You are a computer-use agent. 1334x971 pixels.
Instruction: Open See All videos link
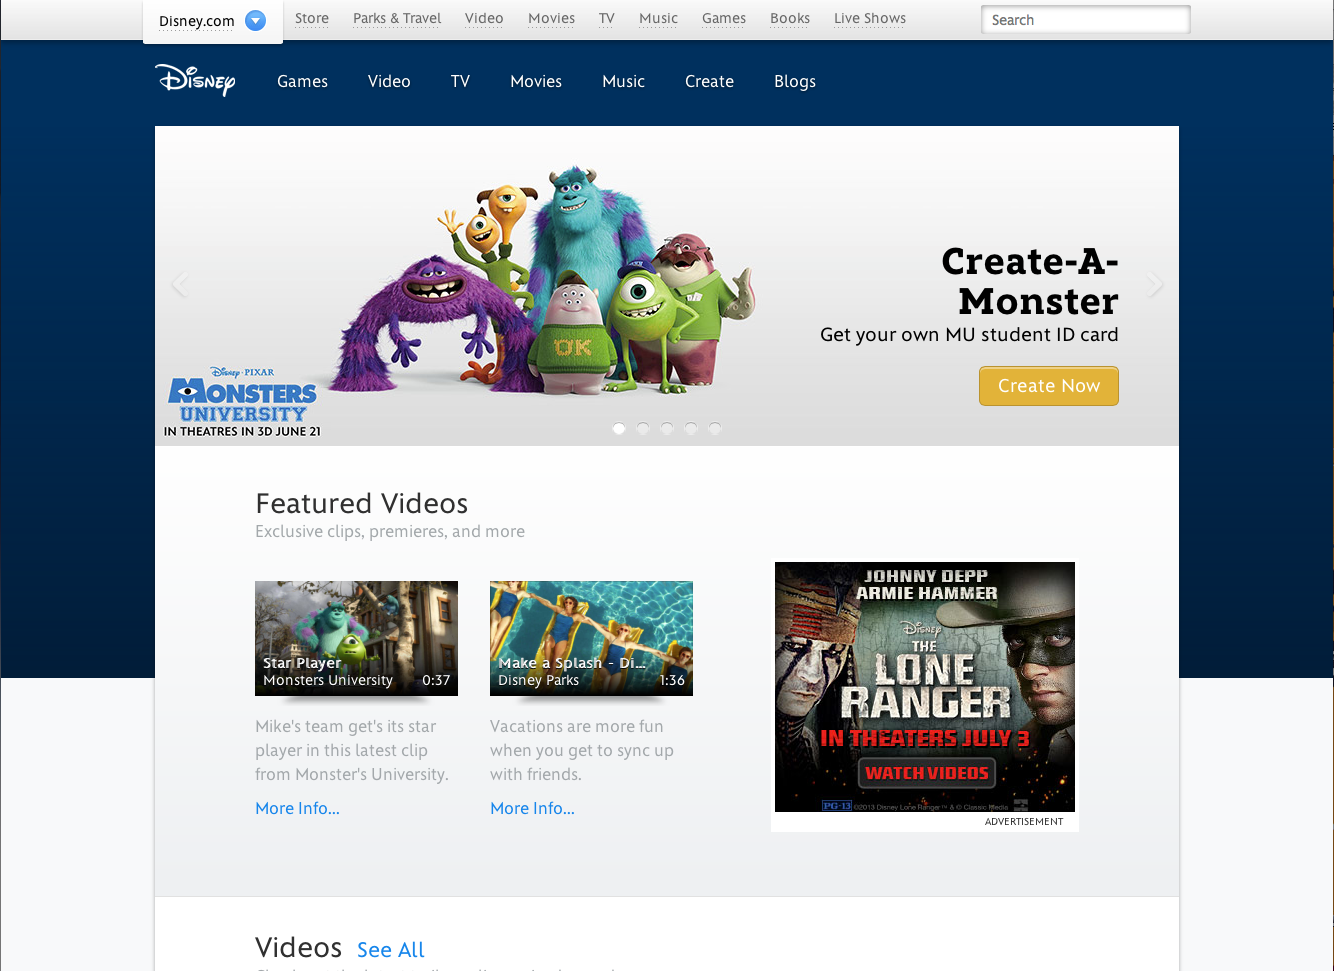coord(390,949)
